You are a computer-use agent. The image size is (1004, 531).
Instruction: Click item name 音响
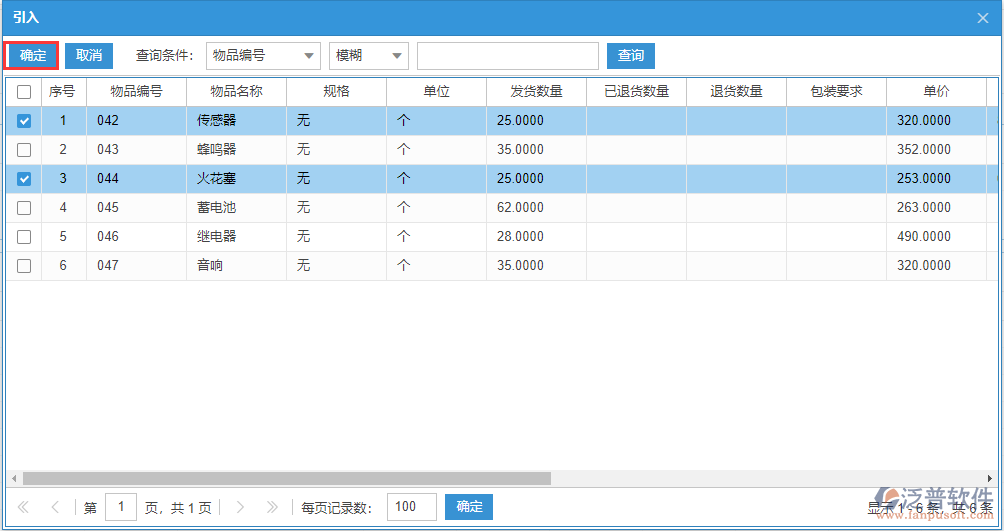[210, 265]
